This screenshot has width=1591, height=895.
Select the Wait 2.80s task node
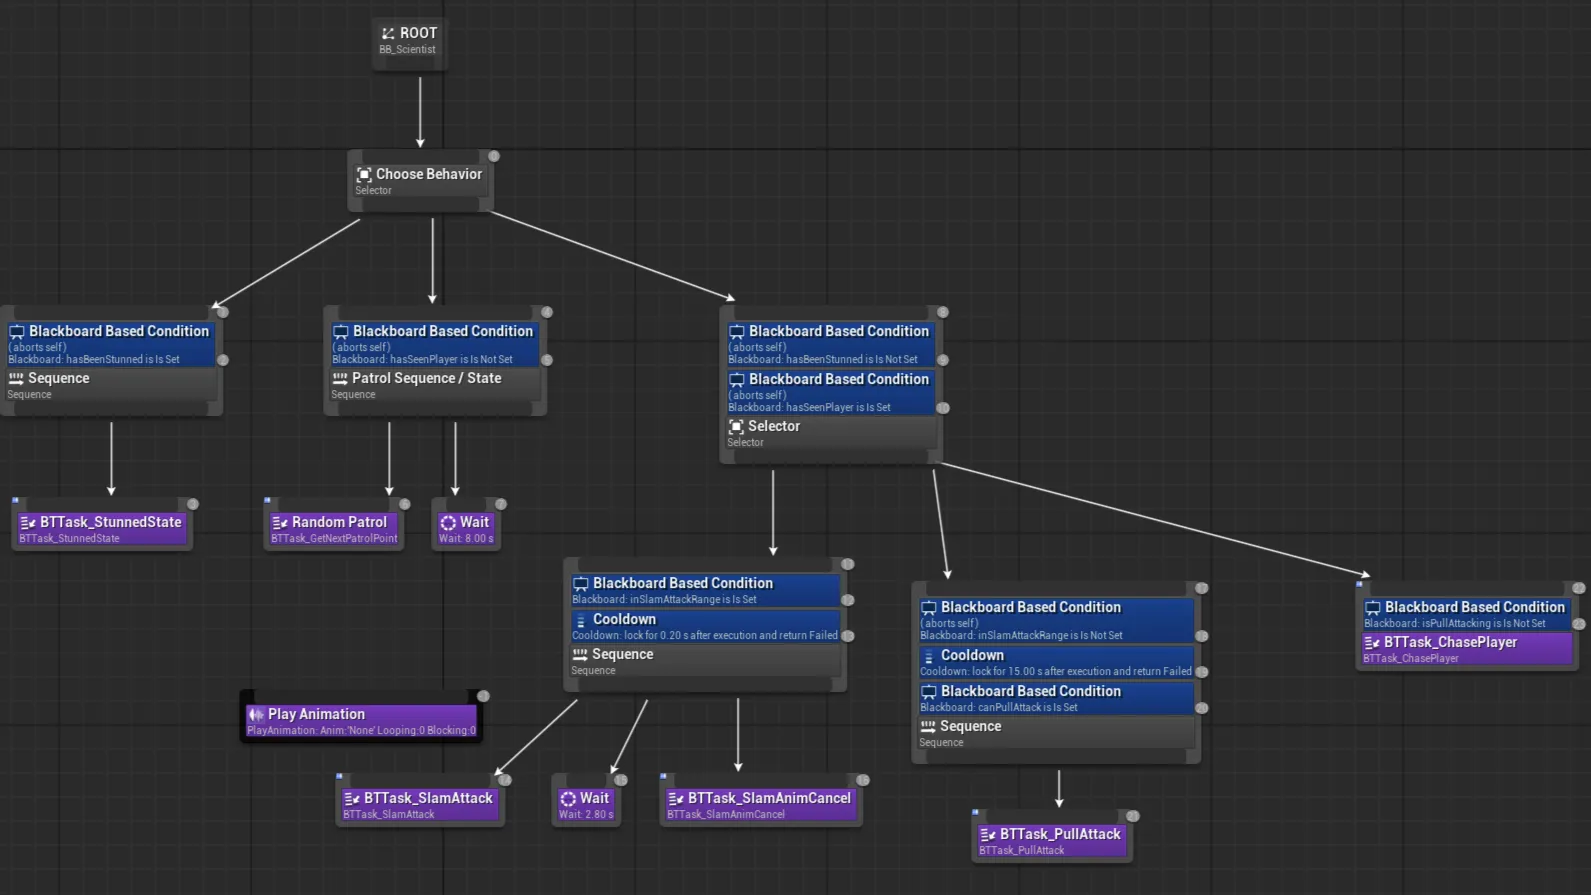click(586, 804)
